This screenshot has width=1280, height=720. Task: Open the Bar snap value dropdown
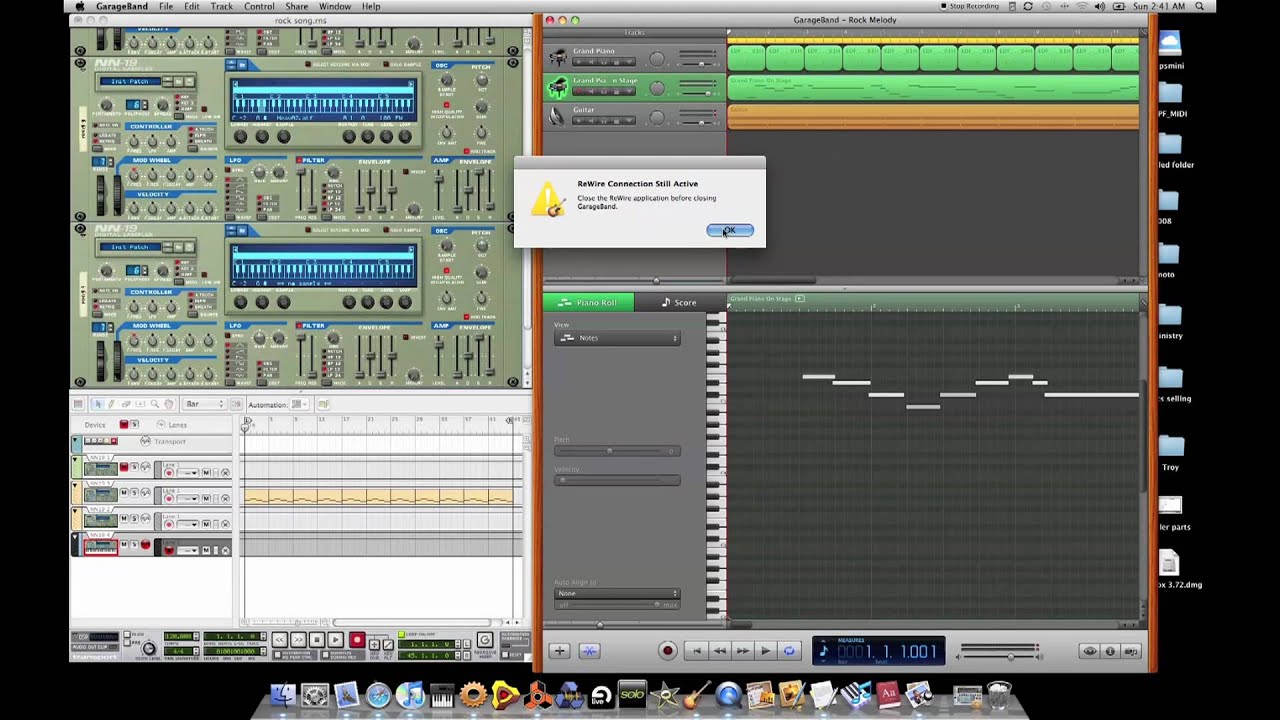coord(206,404)
